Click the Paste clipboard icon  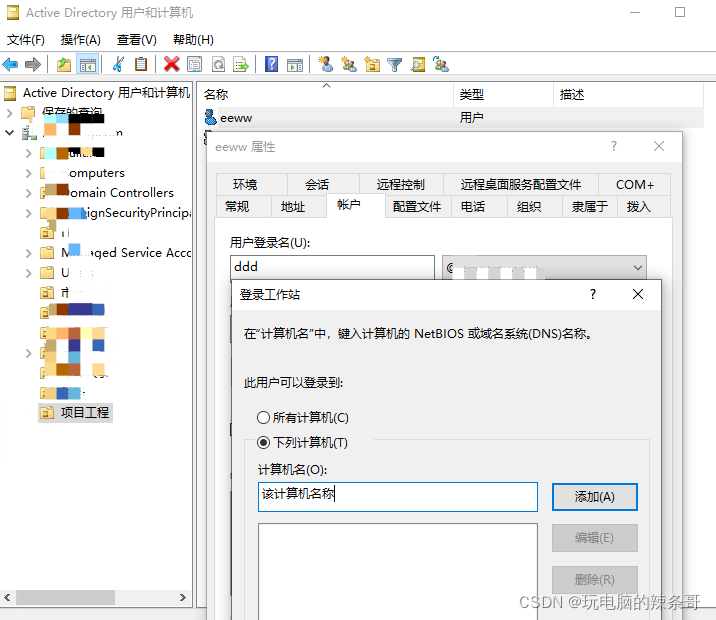141,64
